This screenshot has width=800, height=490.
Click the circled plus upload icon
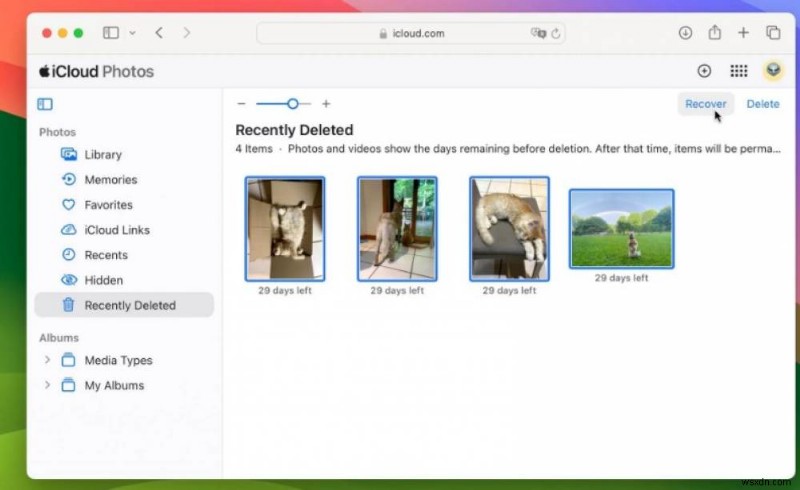(704, 71)
